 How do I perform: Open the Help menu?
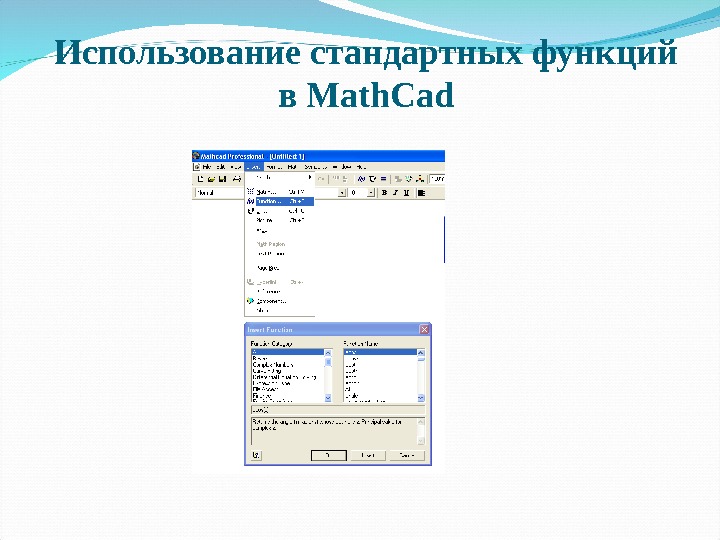tap(361, 167)
